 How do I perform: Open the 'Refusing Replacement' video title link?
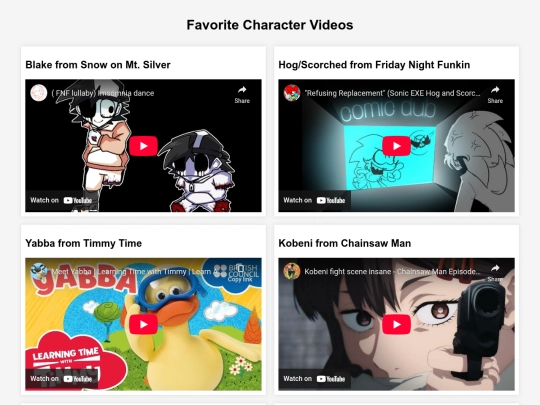[392, 93]
